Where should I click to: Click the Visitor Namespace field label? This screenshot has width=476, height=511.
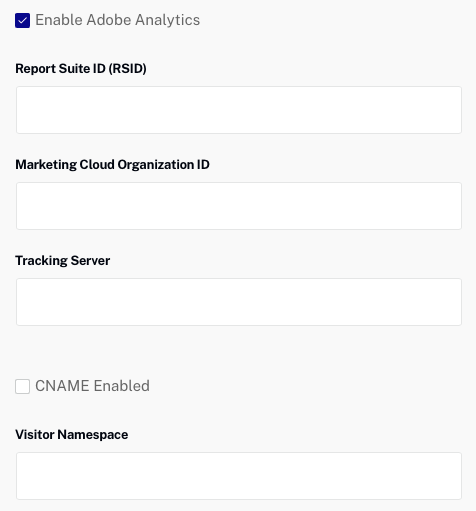[x=72, y=435]
